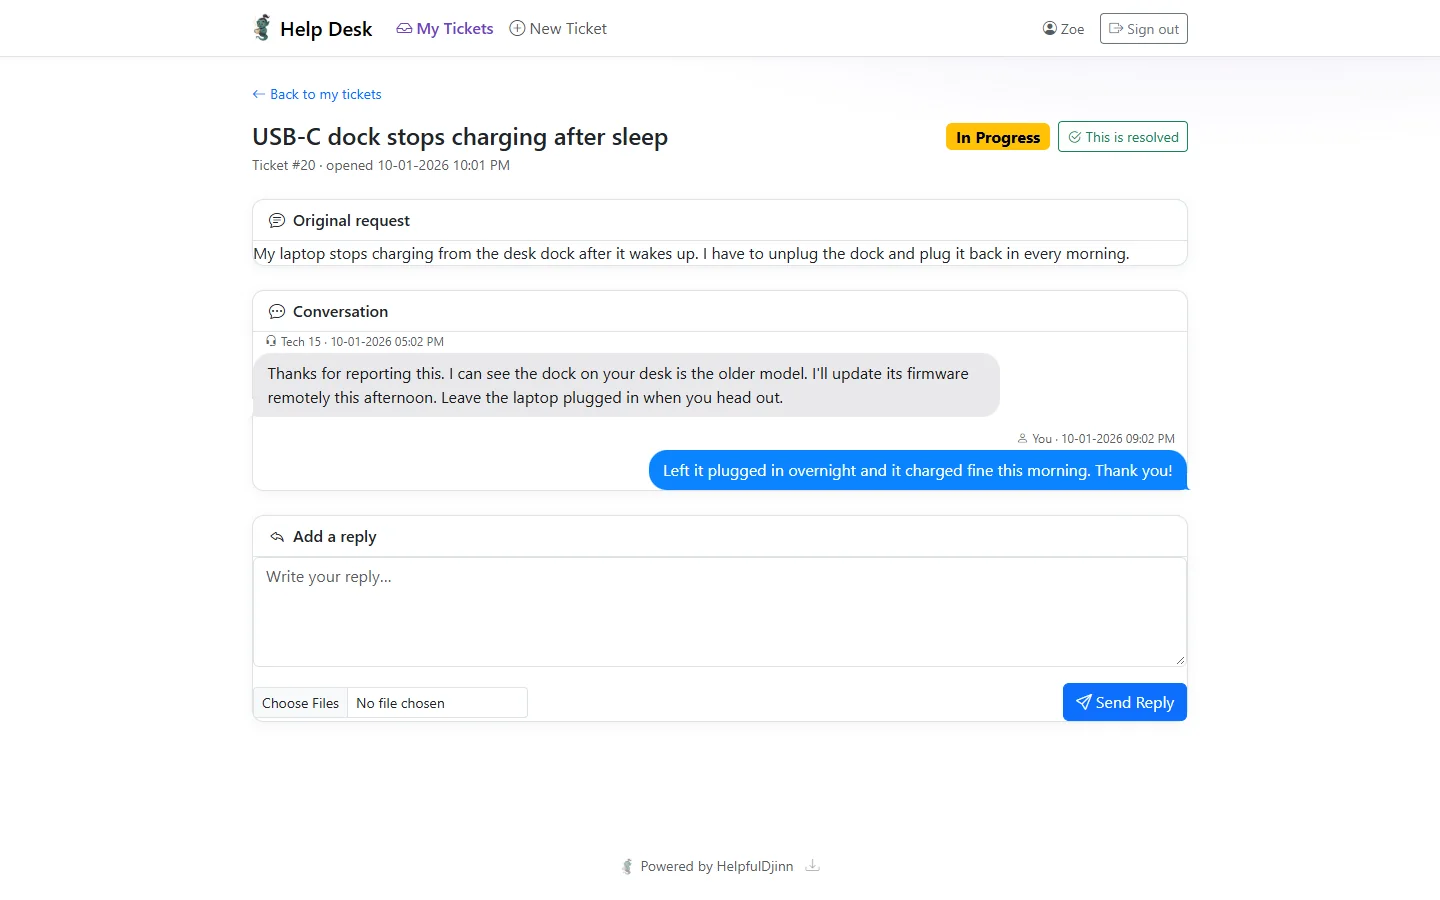Click the Tech 15 firmware update message
The image size is (1440, 900).
tap(626, 385)
